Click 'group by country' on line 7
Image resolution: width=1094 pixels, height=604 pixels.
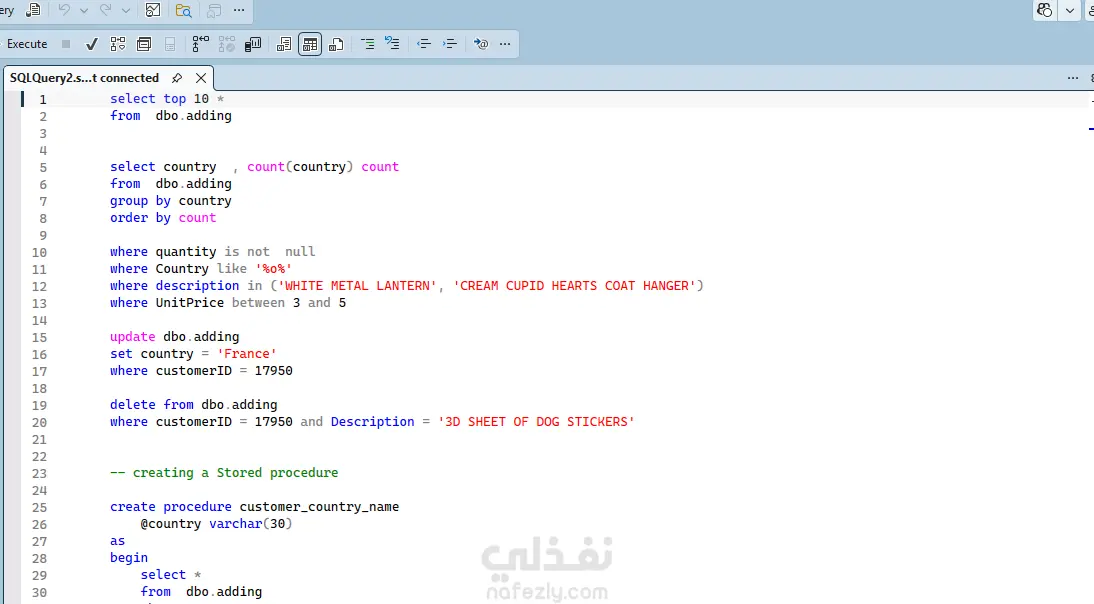[171, 201]
